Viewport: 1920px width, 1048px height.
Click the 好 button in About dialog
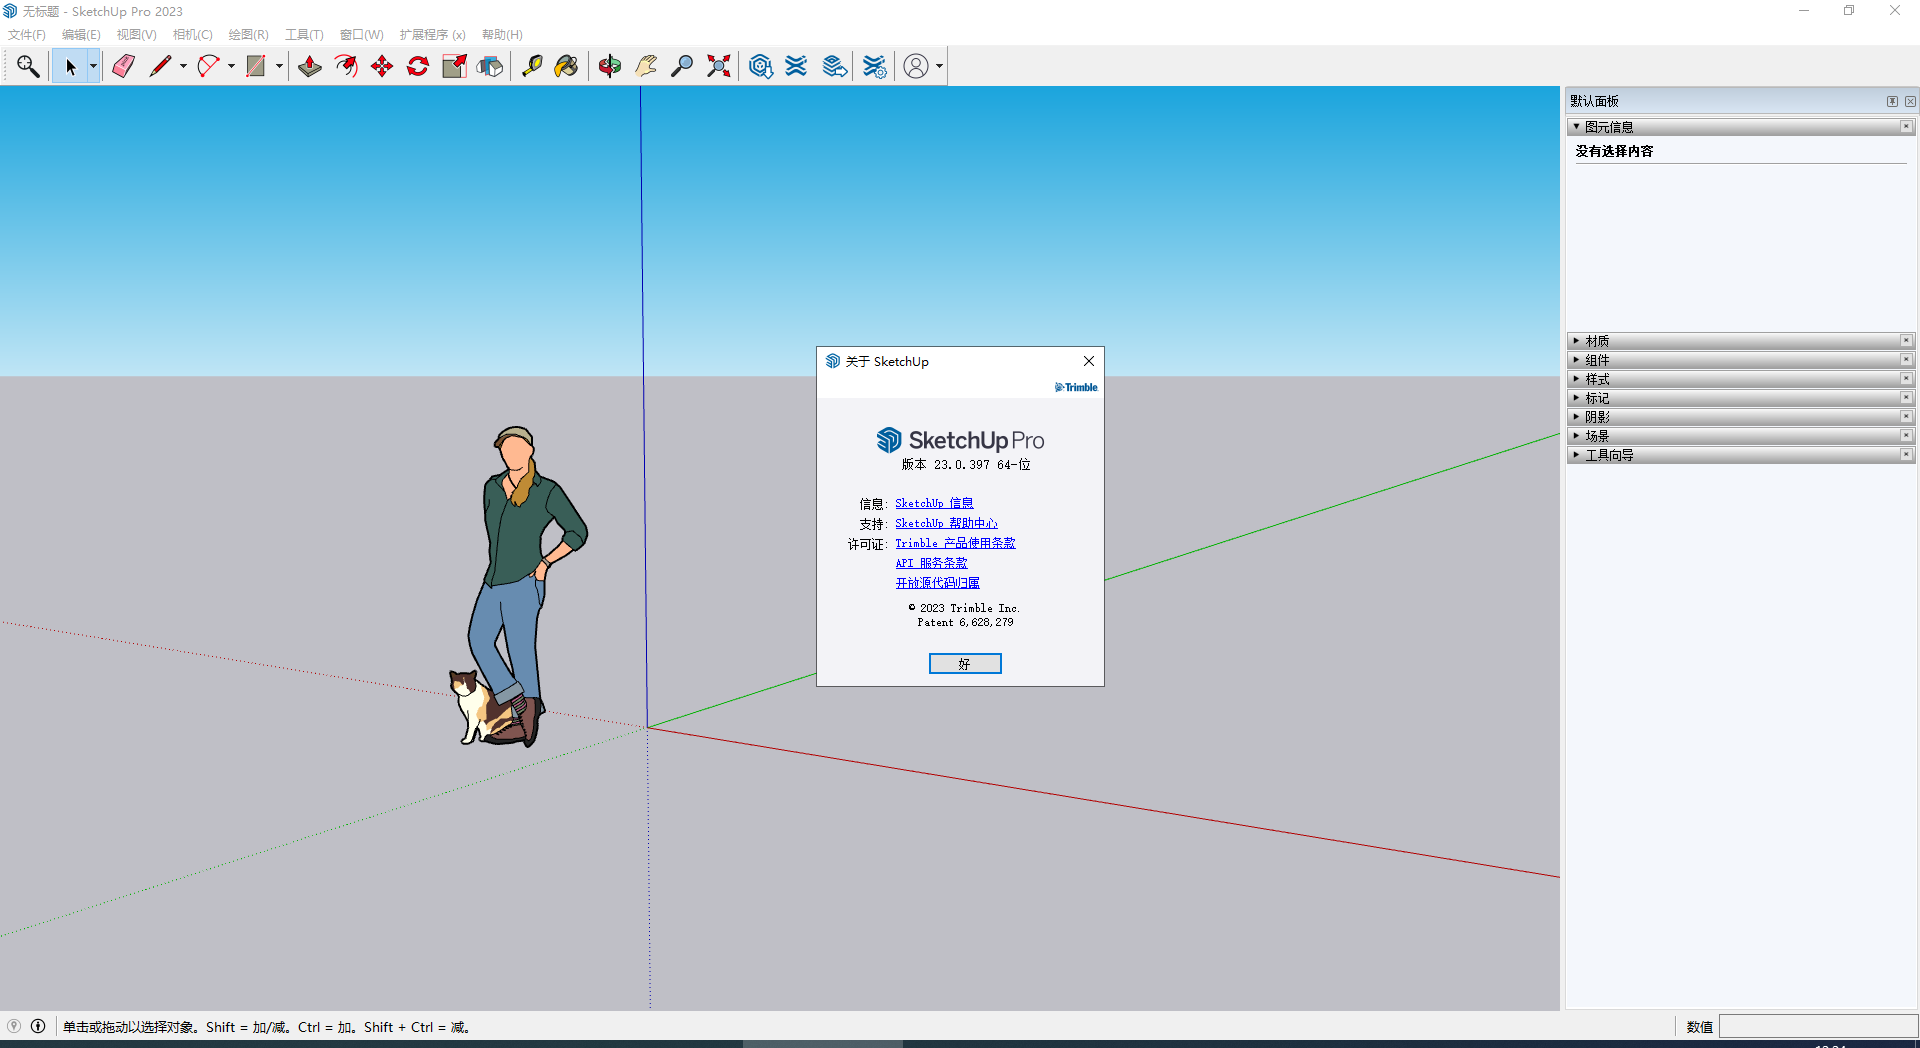(965, 664)
